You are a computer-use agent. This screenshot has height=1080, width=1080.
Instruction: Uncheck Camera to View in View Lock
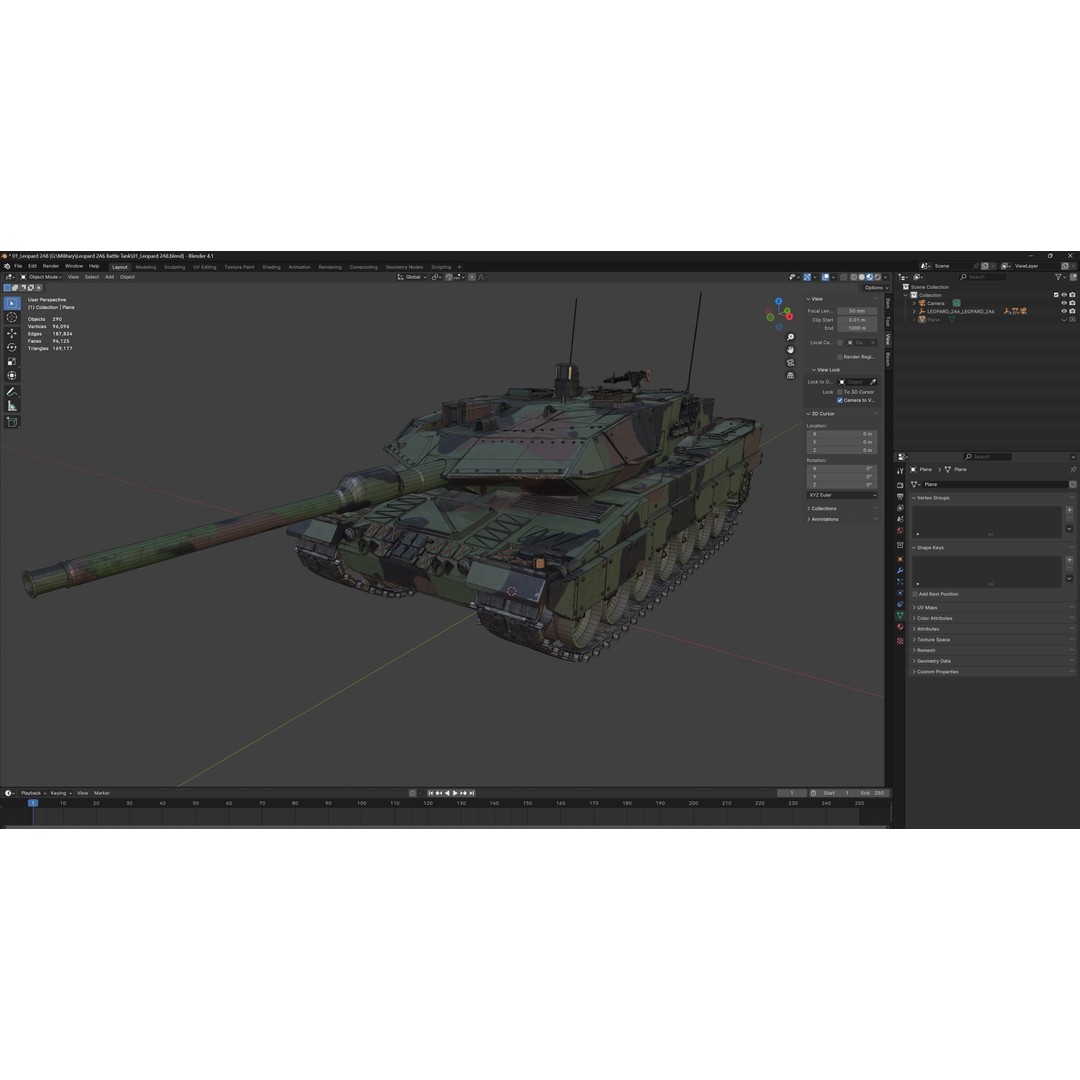pos(840,400)
